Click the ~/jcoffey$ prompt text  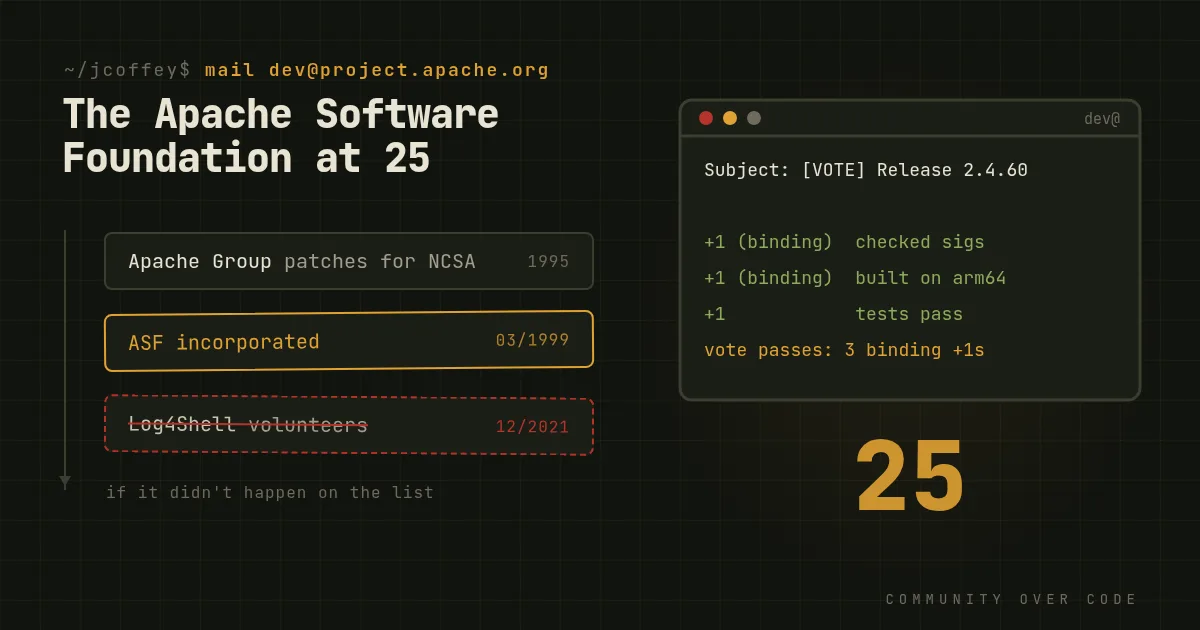pyautogui.click(x=127, y=70)
